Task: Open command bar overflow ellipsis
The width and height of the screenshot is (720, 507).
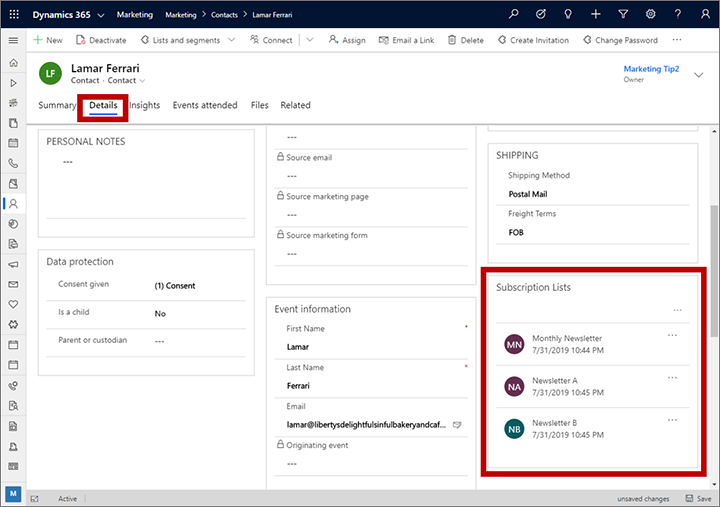Action: 677,40
